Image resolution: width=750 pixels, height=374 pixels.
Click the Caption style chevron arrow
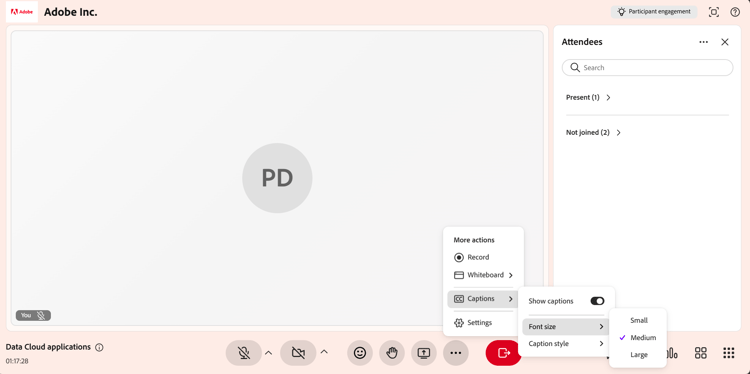click(601, 343)
